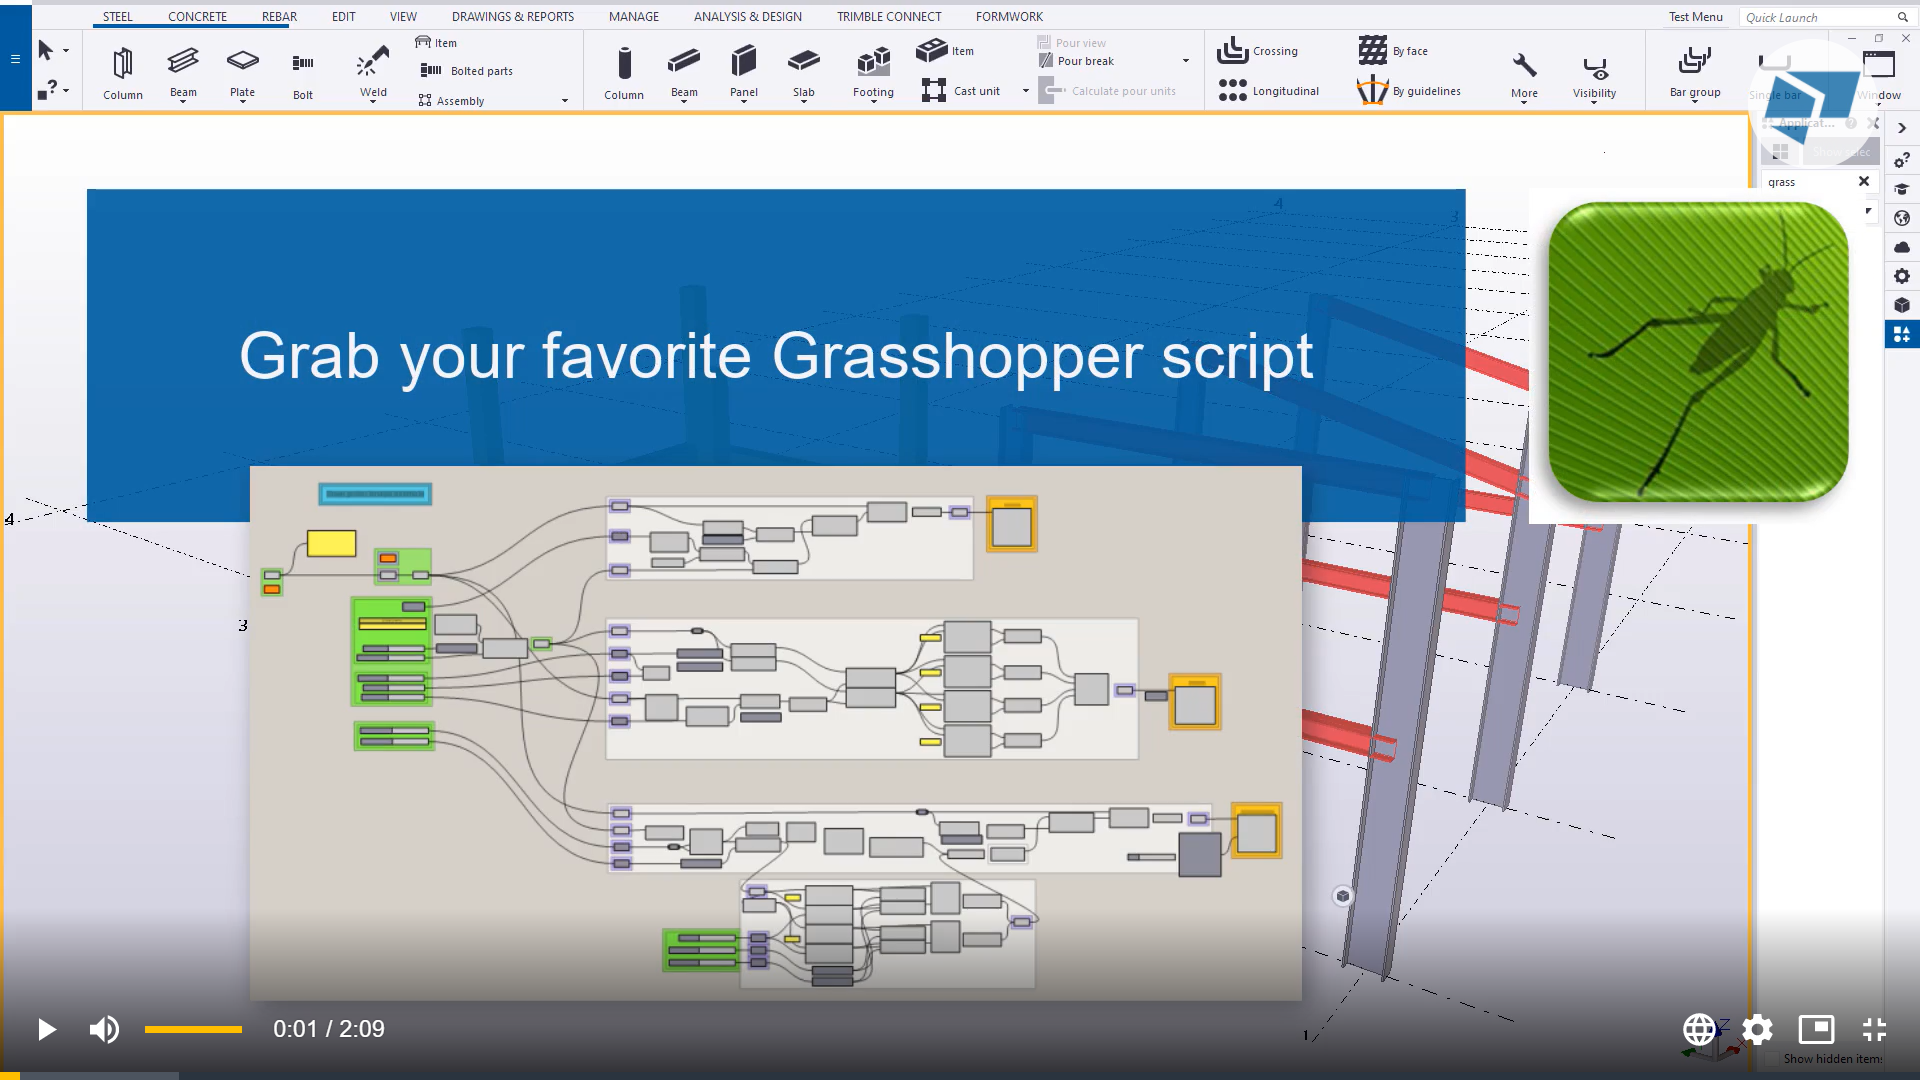Open the Footing tool
1920x1080 pixels.
(x=873, y=72)
